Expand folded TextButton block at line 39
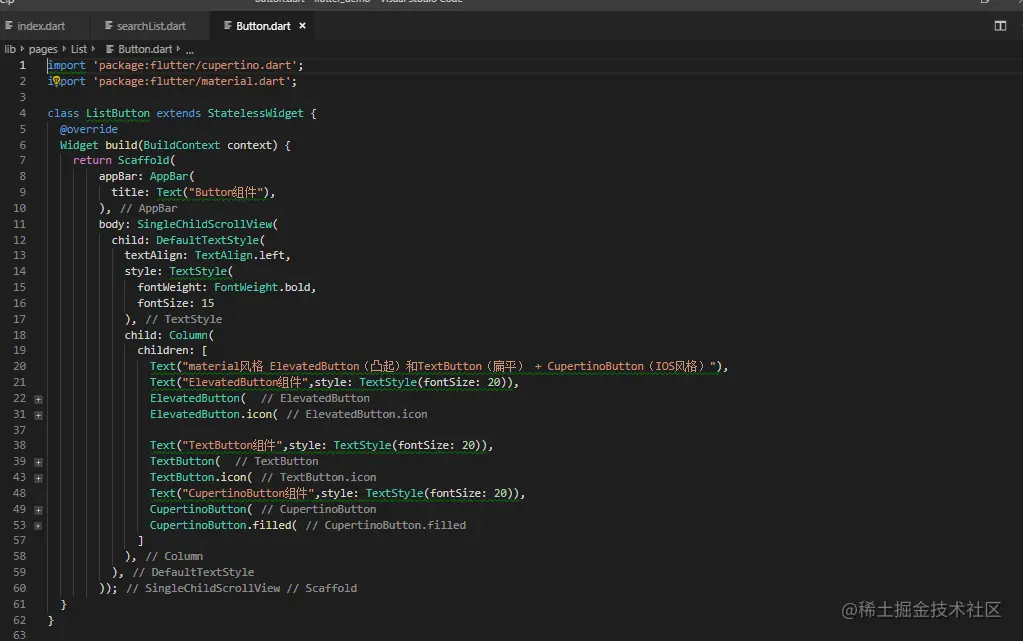 coord(38,462)
